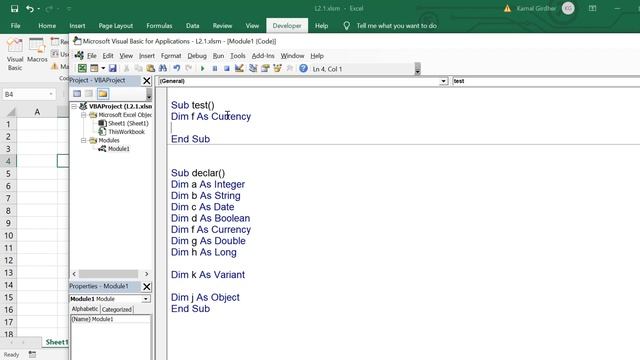Select Module1 in the project tree
Screen dimensions: 640x360
click(x=118, y=149)
